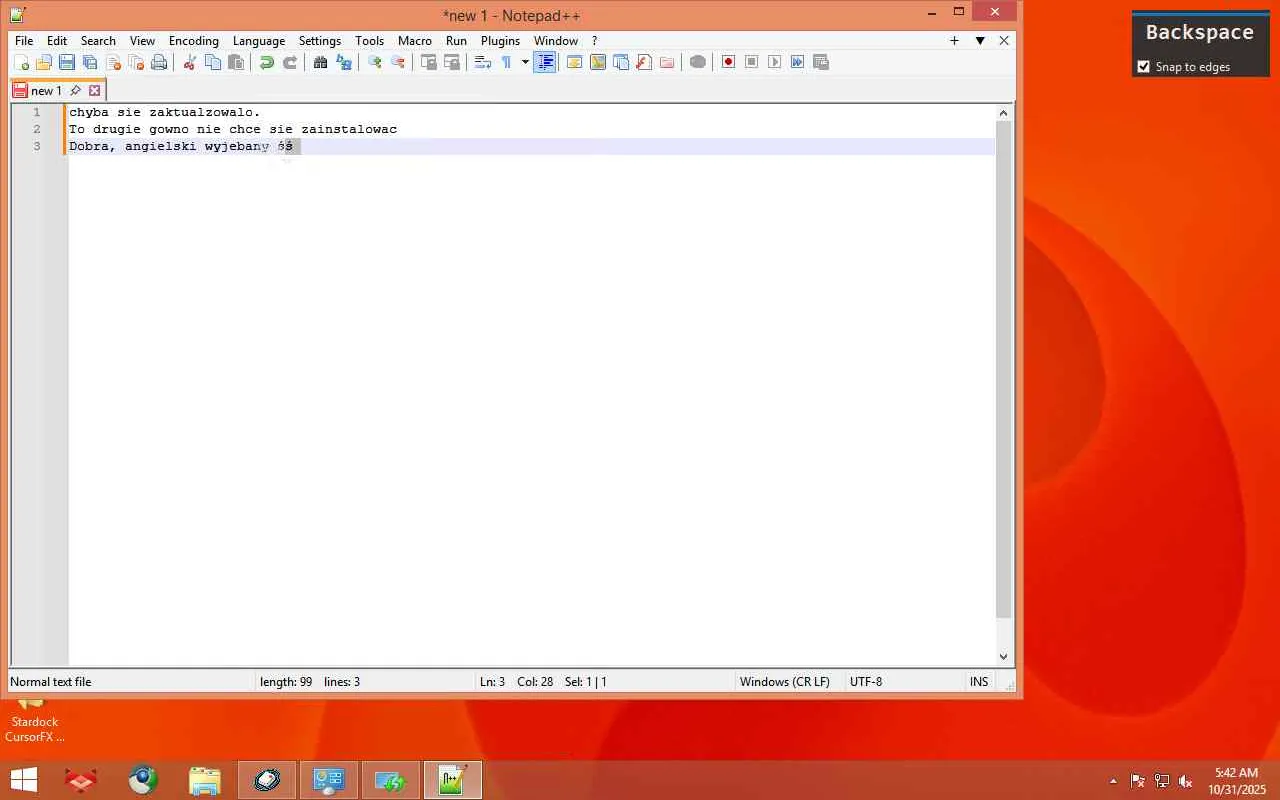The image size is (1280, 800).
Task: Open File Explorer from the taskbar
Action: coord(204,780)
